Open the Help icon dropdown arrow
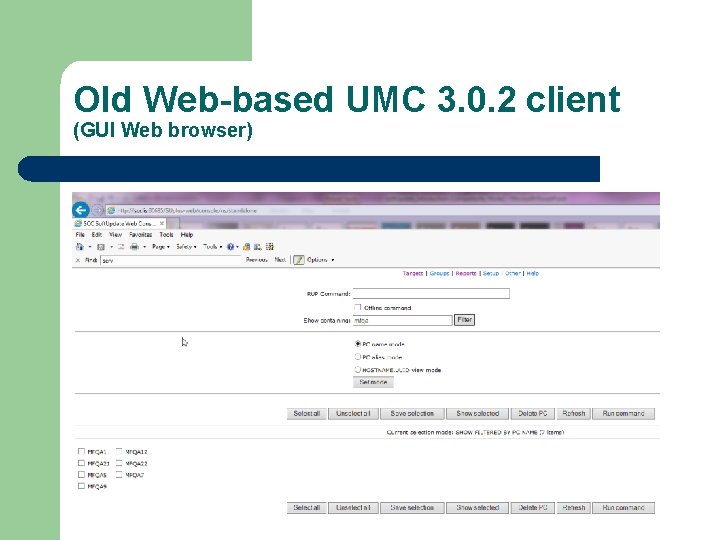 tap(237, 247)
